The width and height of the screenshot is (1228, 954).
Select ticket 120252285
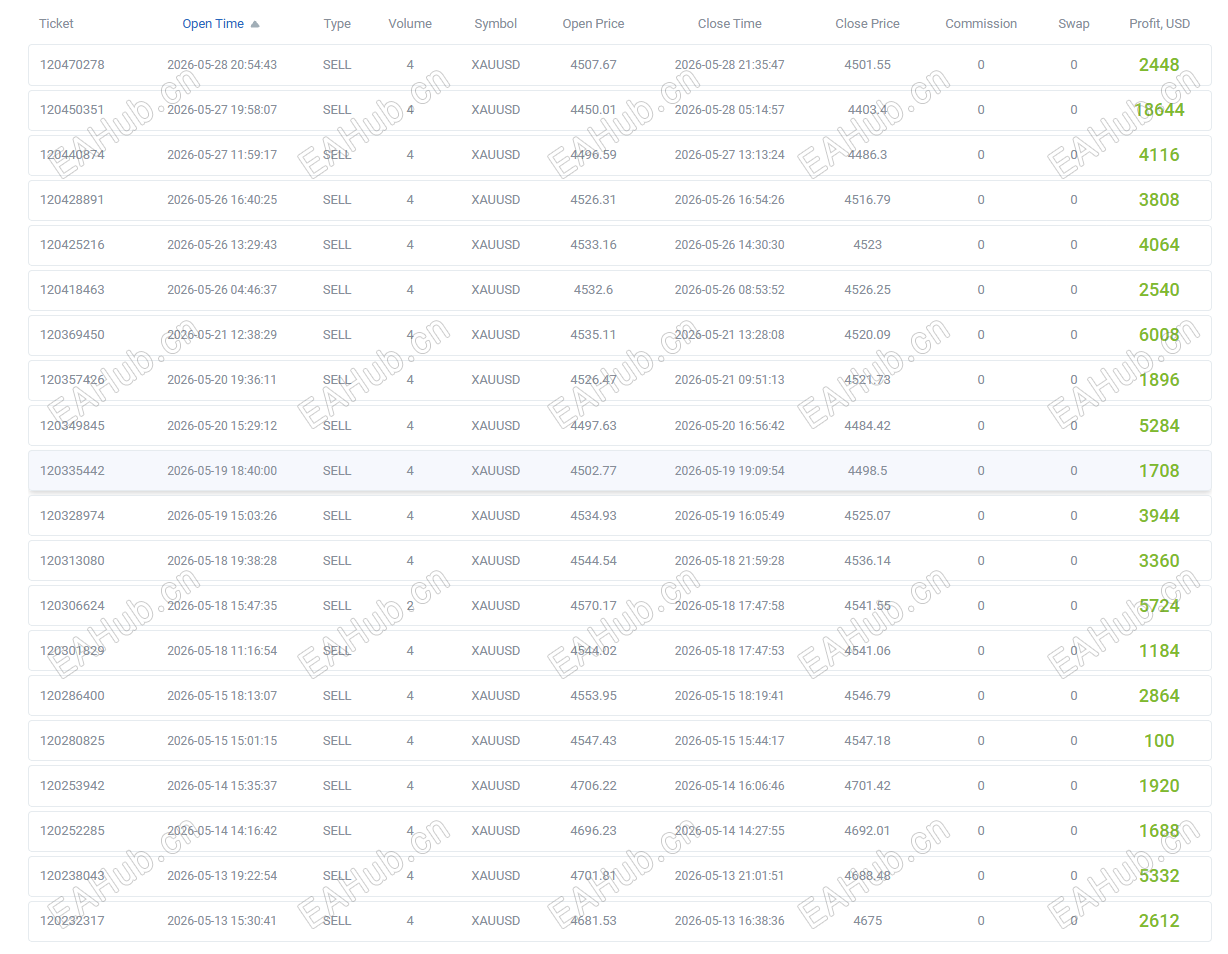[x=72, y=831]
